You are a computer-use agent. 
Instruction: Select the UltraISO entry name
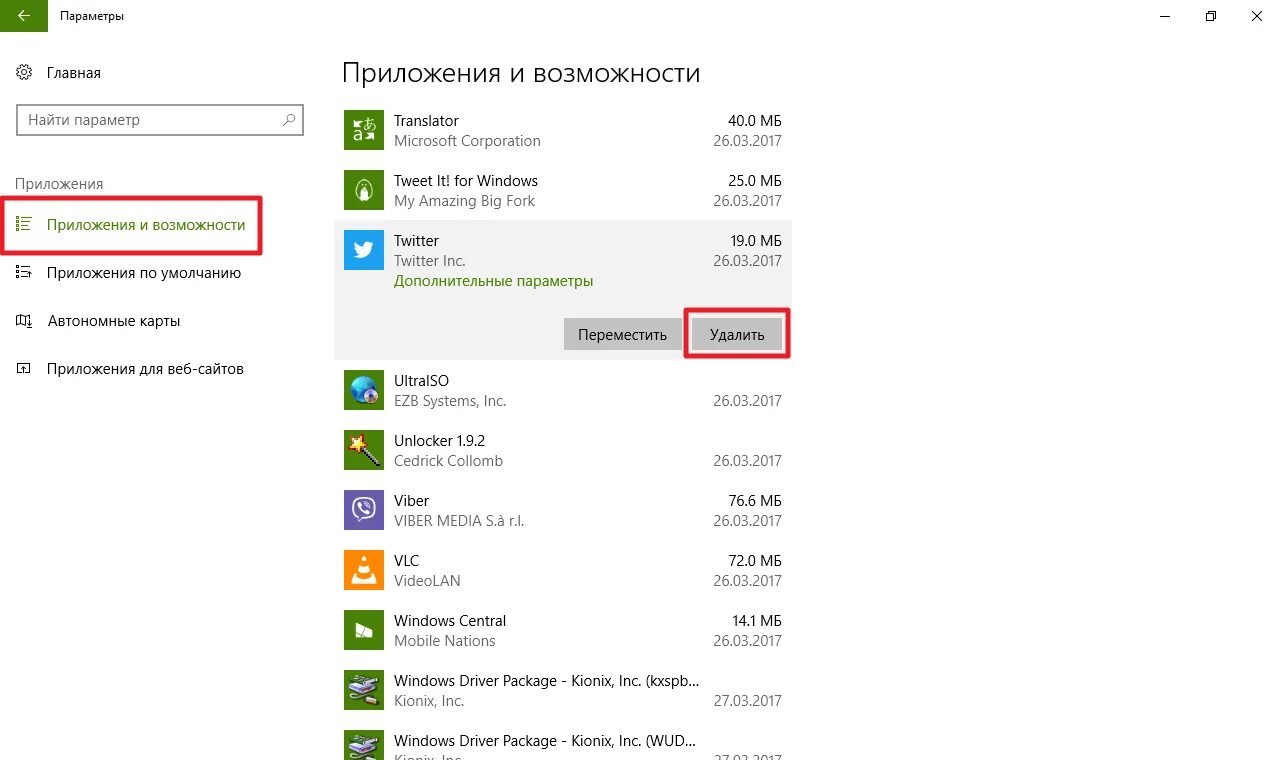coord(421,381)
